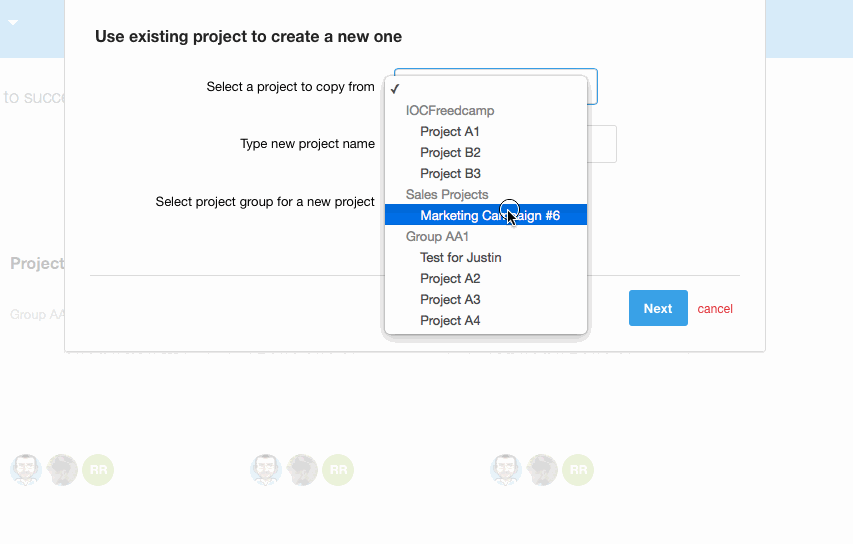Click the white arrow in the header

[x=13, y=23]
